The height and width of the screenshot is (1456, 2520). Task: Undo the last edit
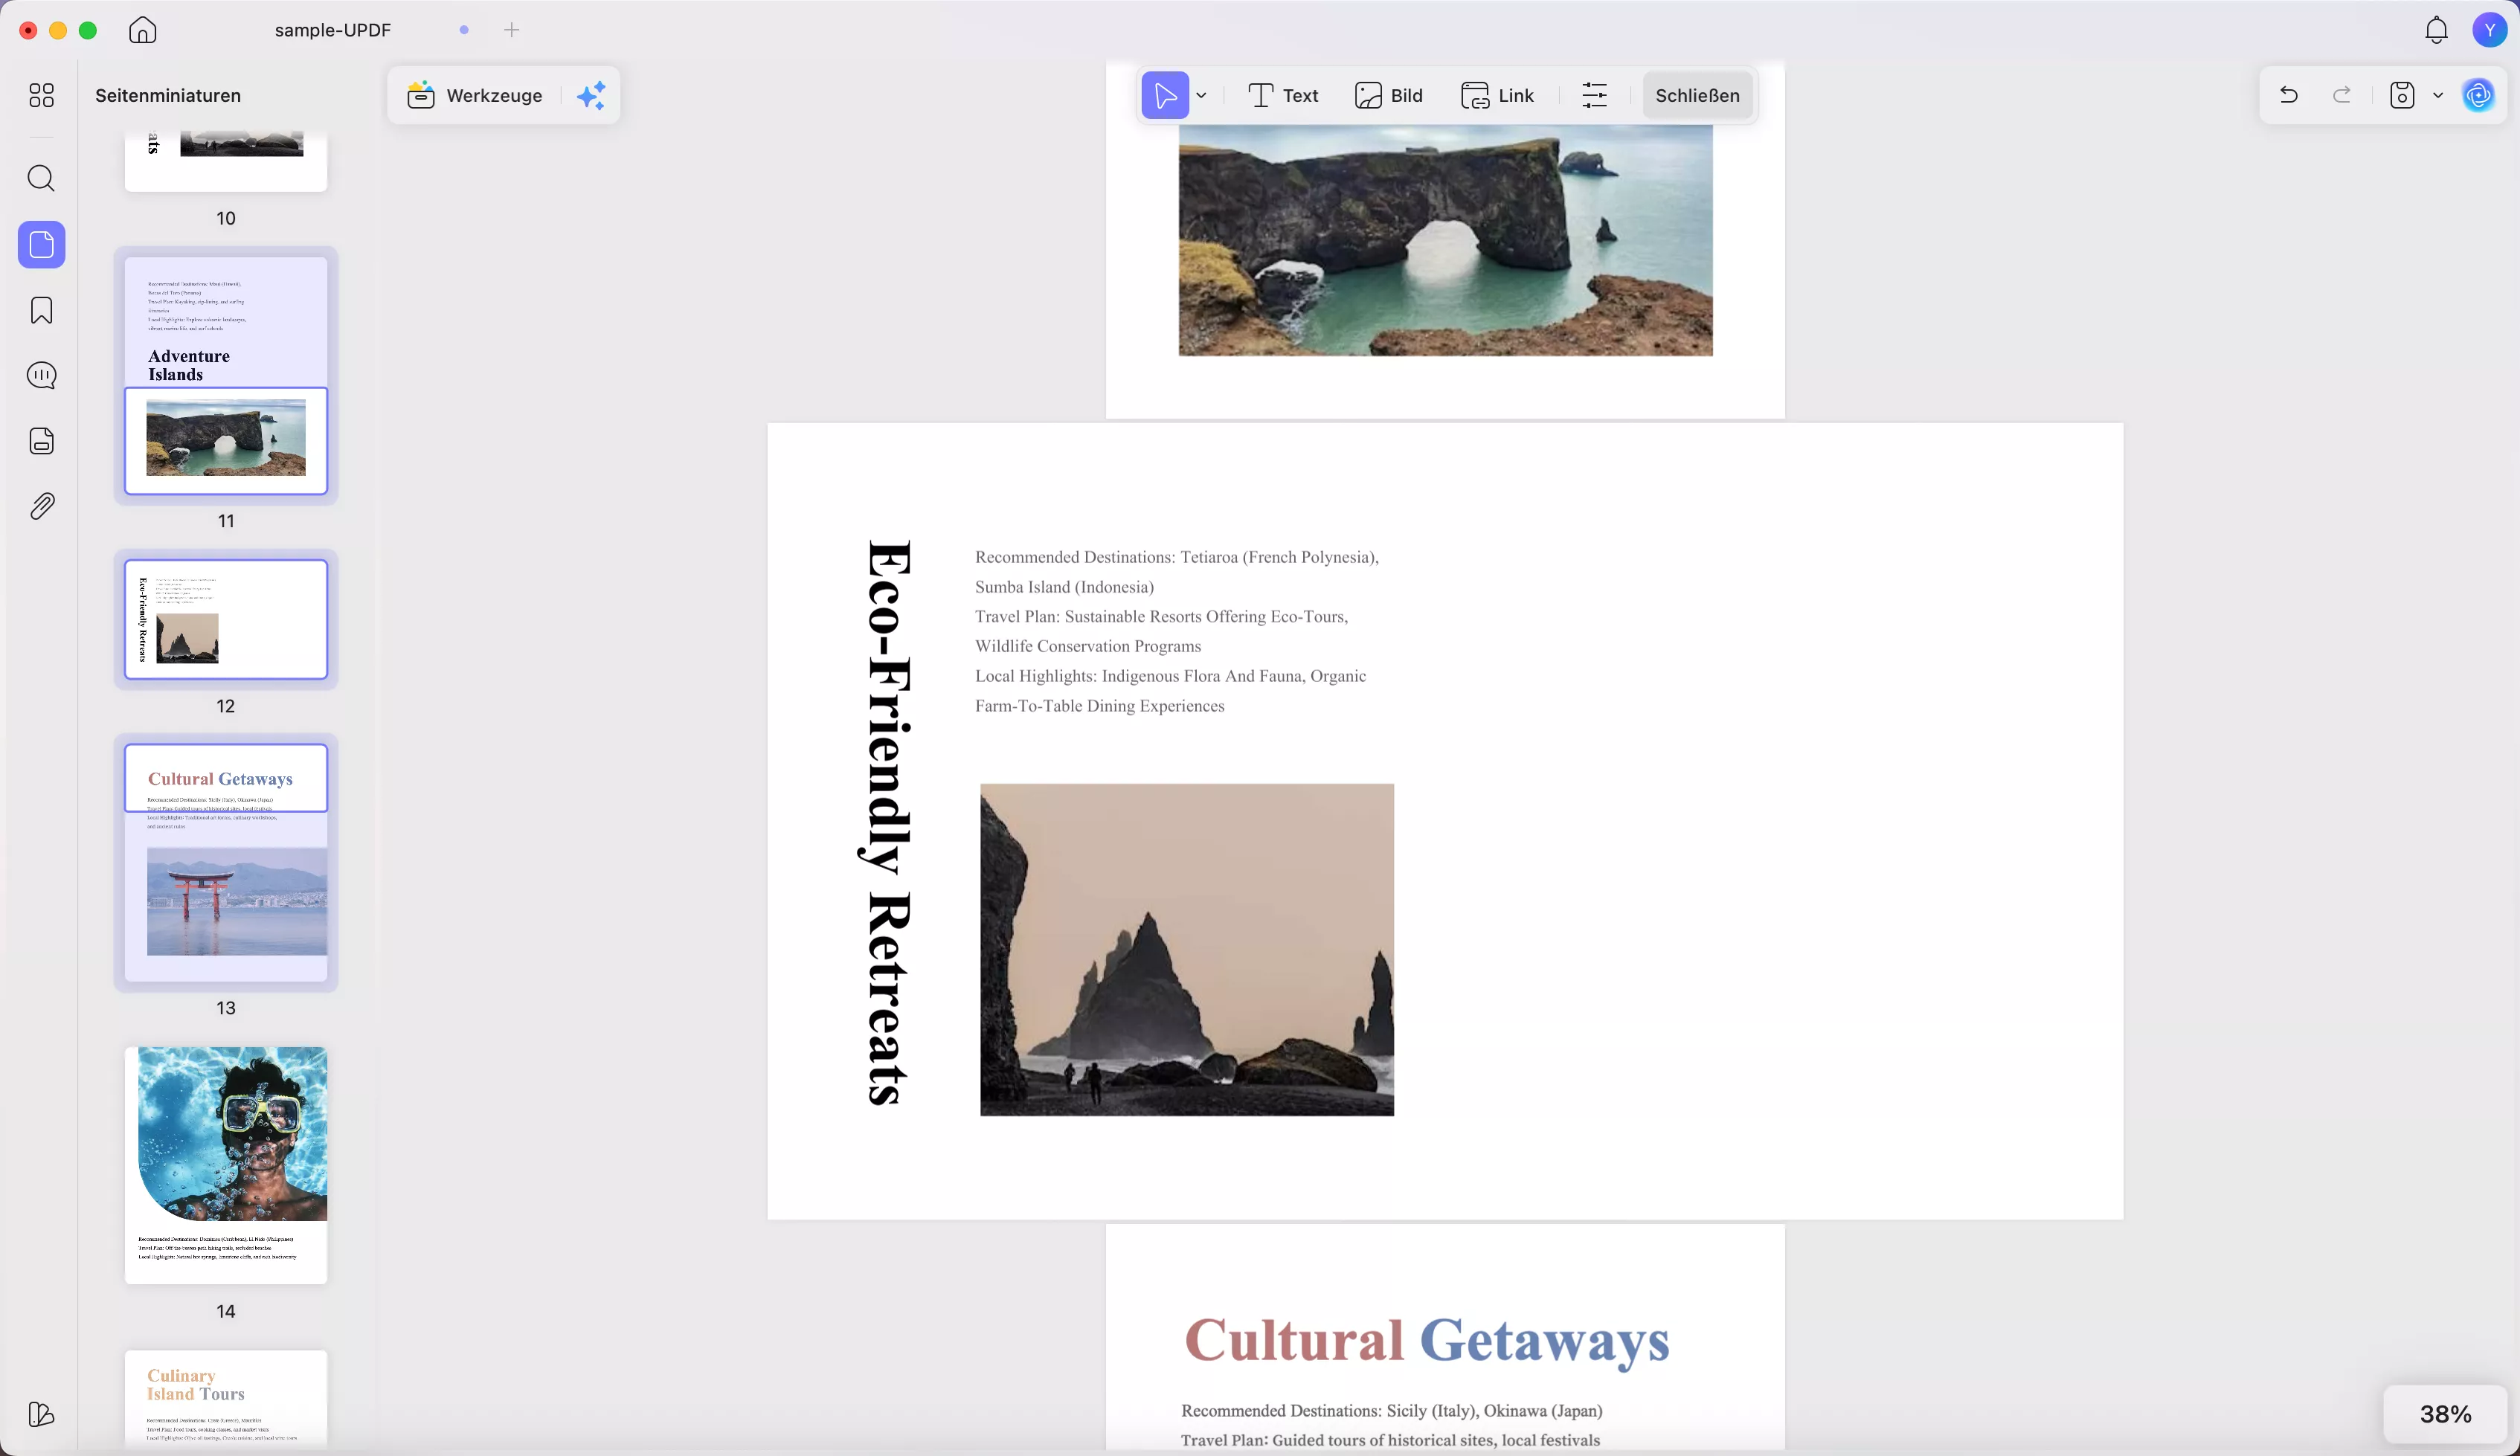[x=2288, y=96]
